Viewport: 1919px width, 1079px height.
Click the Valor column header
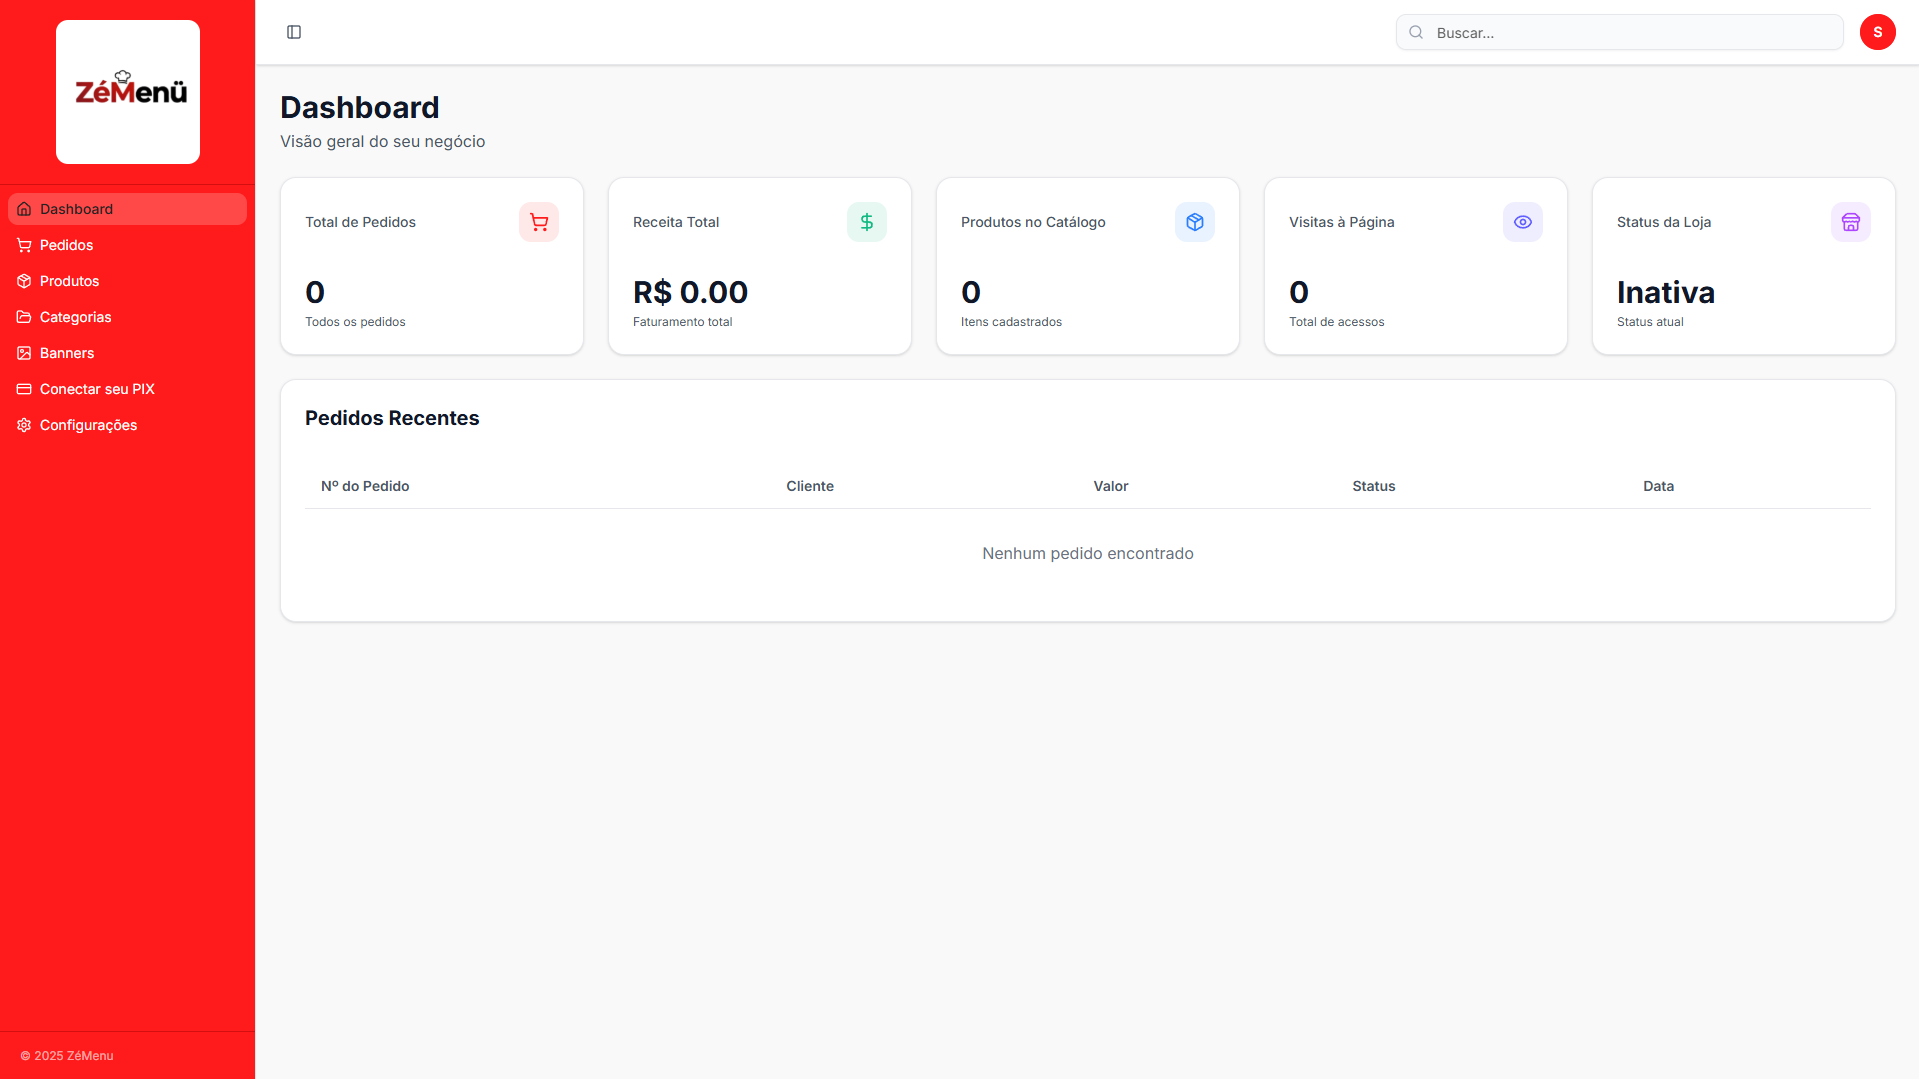coord(1110,486)
